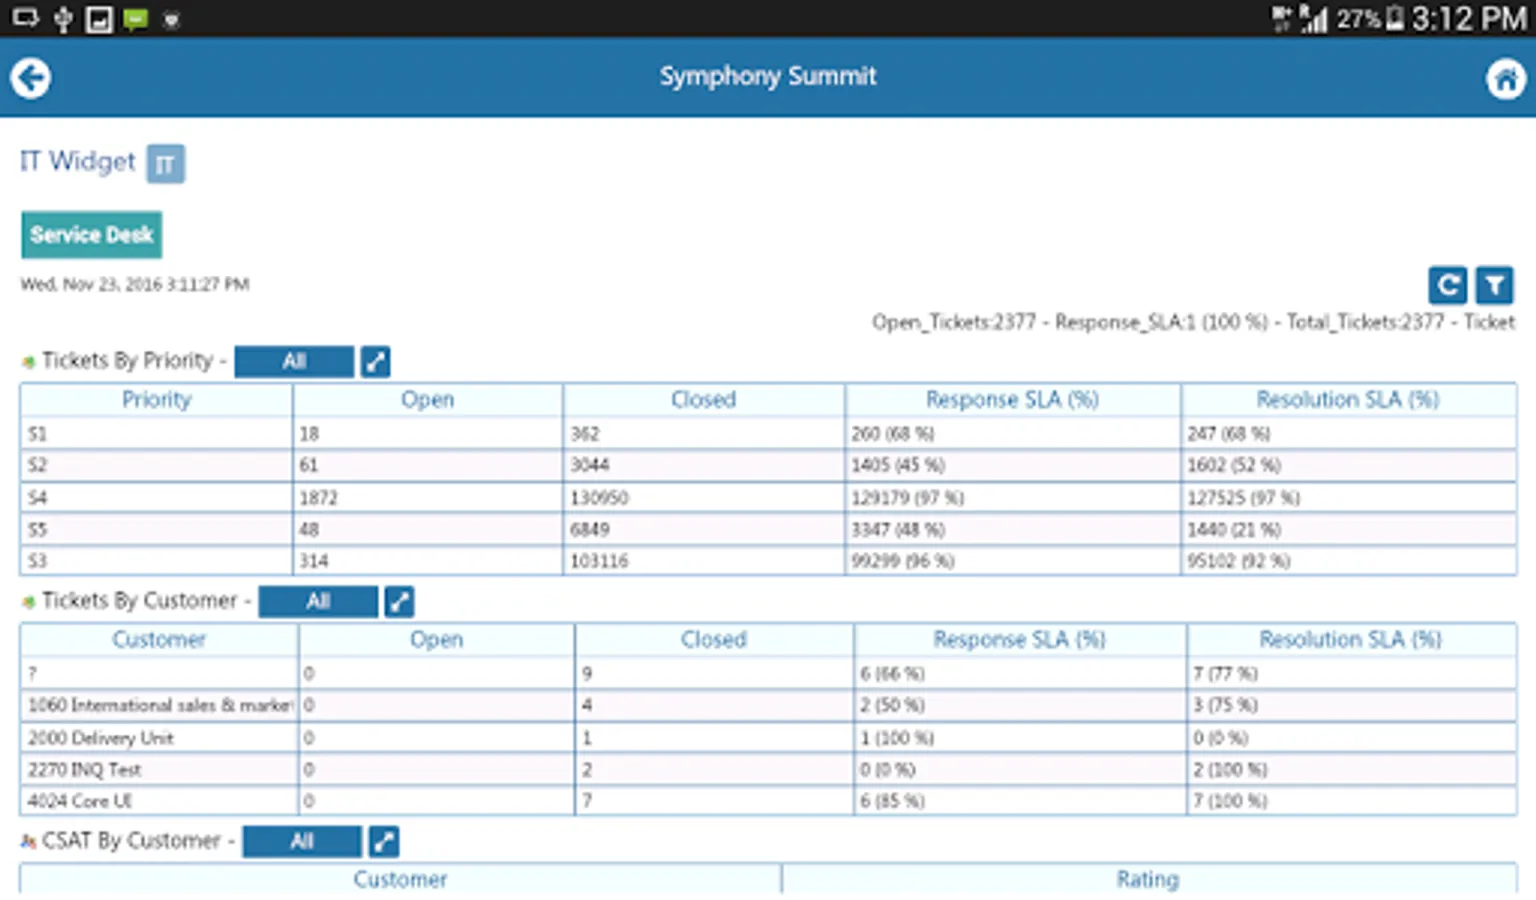Expand the CSAT By Customer widget
This screenshot has width=1536, height=900.
tap(384, 841)
